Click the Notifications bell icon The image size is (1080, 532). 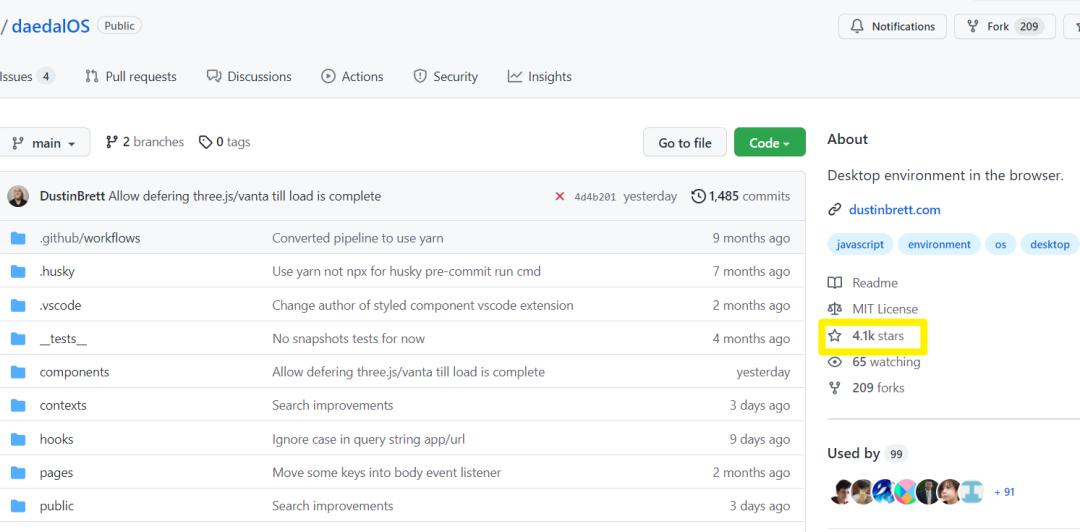coord(857,27)
